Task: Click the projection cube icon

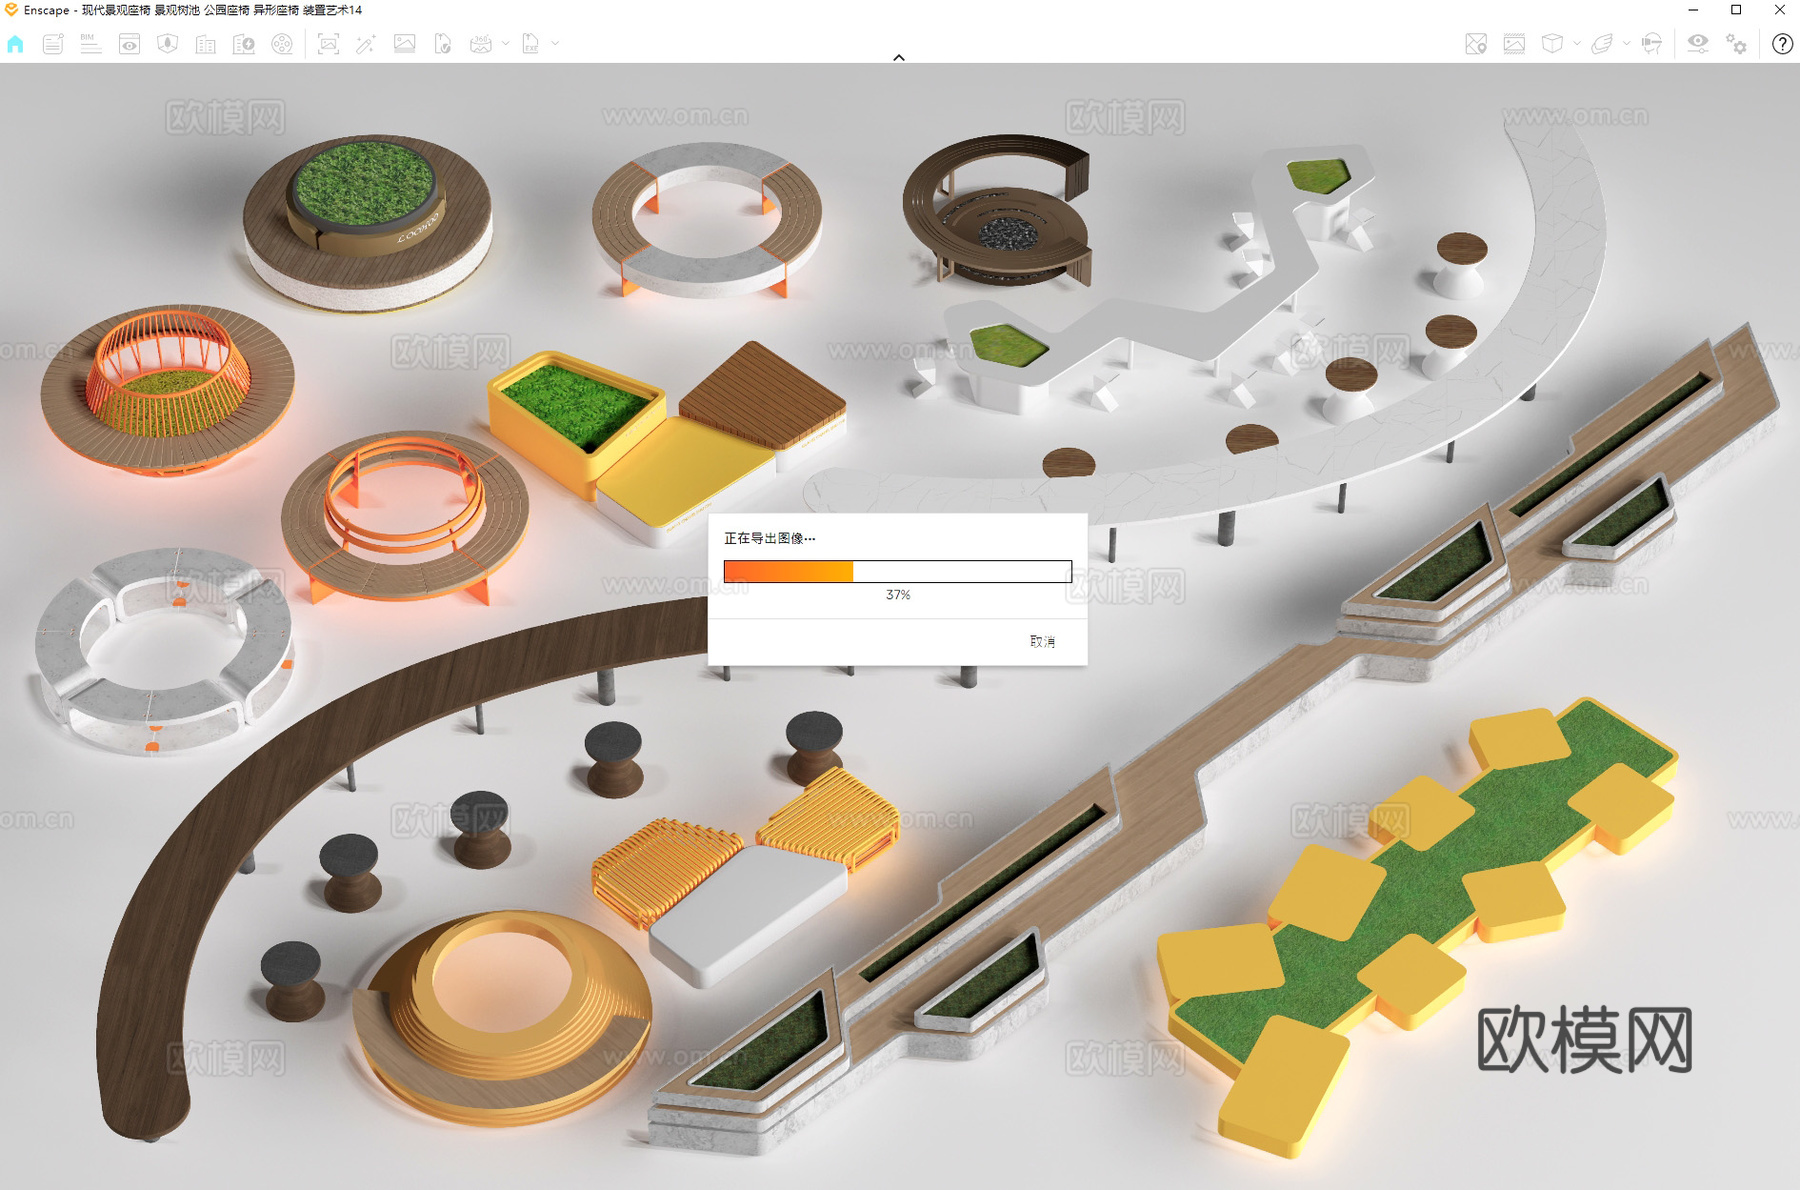Action: coord(1552,44)
